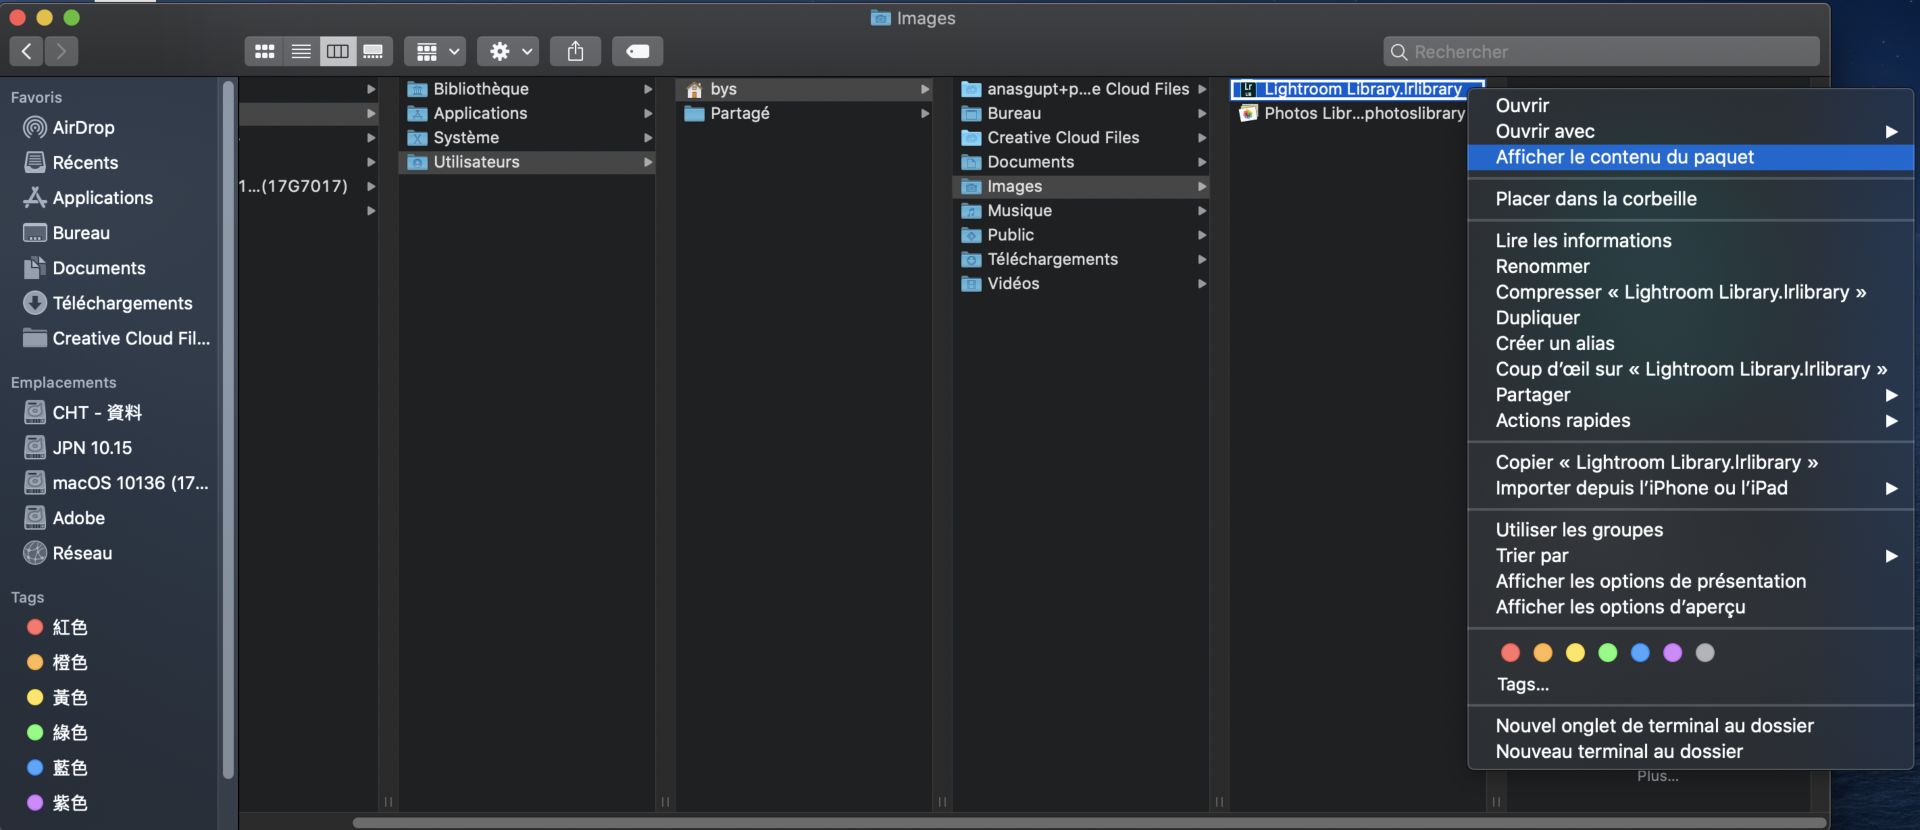Select the Musique folder
1920x830 pixels.
click(x=1081, y=210)
